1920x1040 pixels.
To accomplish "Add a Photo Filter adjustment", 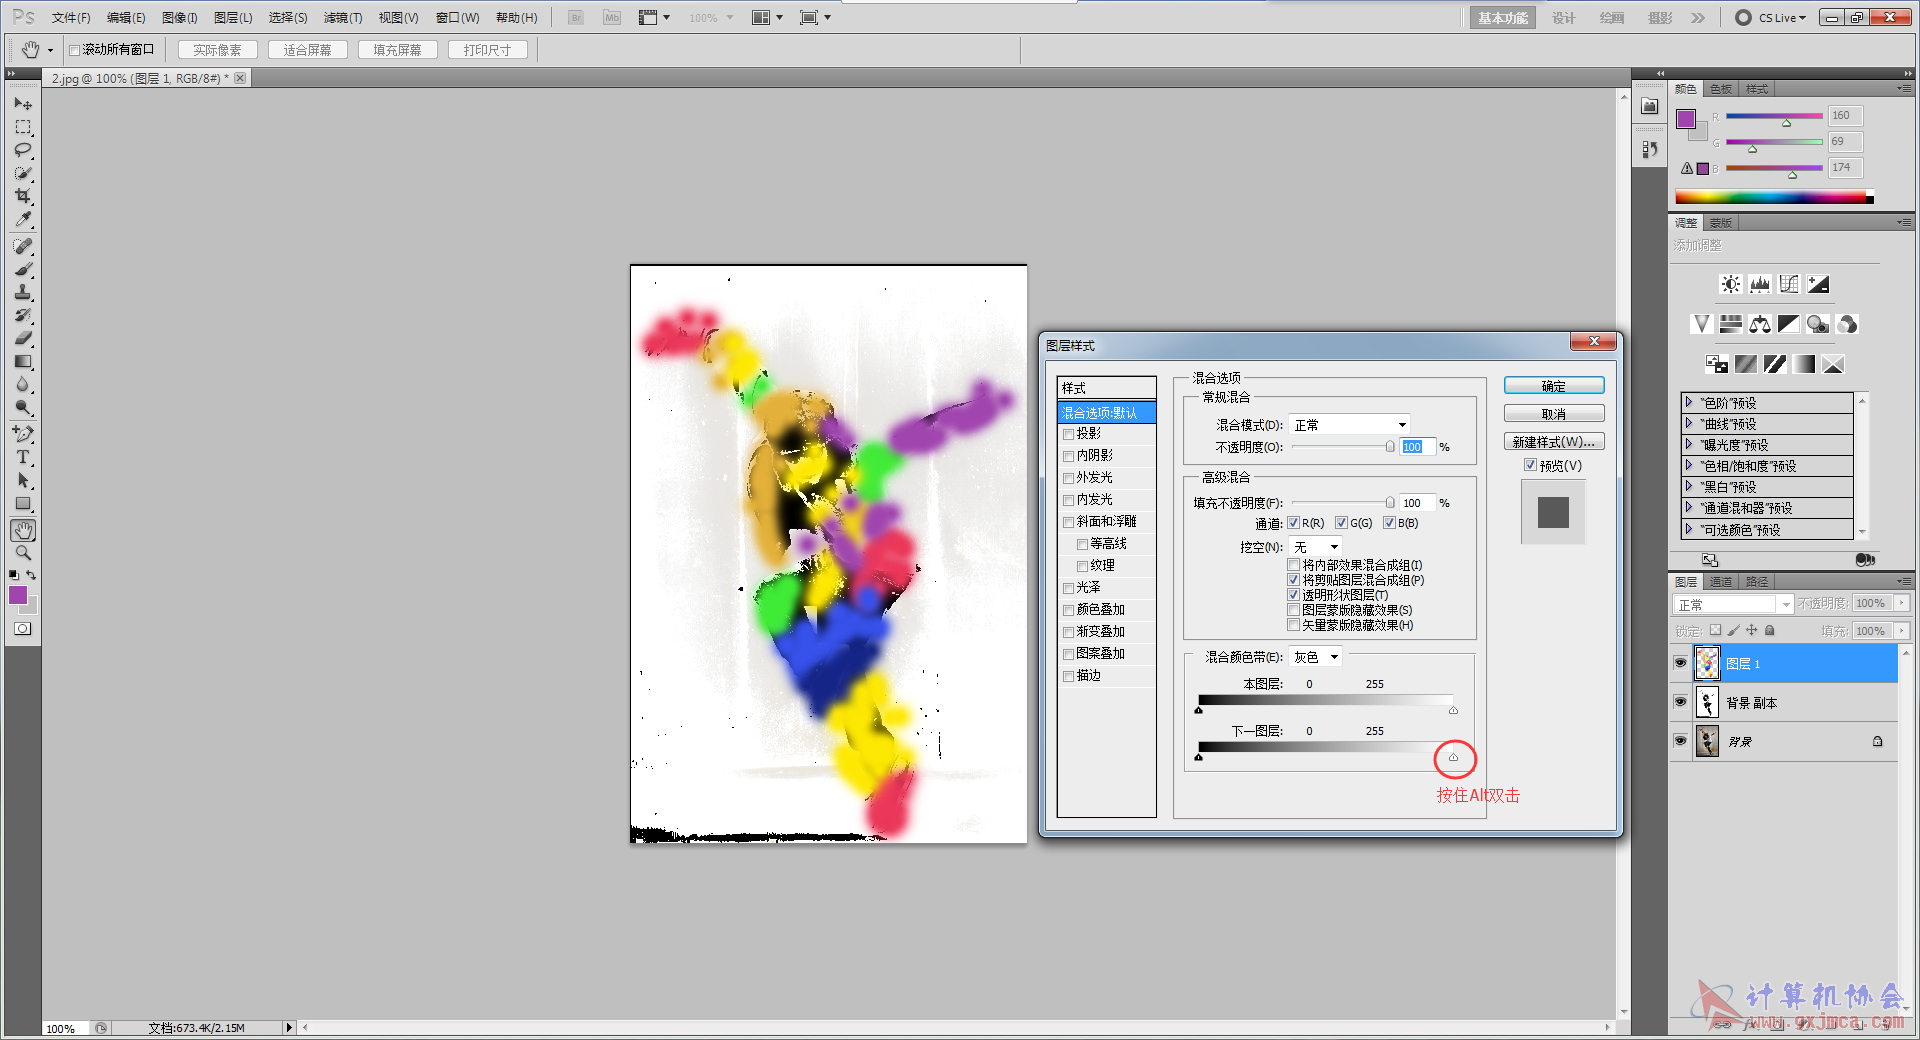I will [1818, 324].
